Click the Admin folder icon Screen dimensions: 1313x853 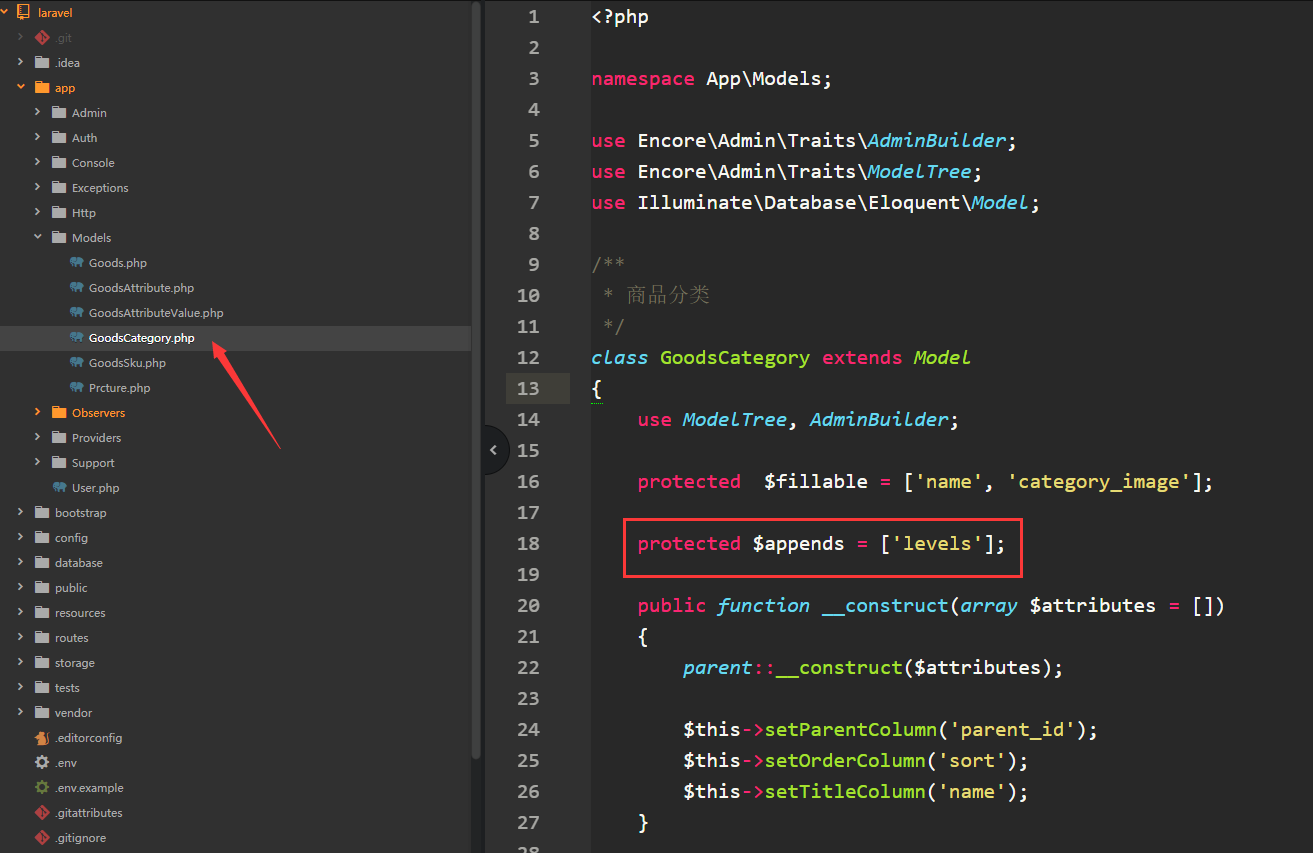(x=59, y=112)
